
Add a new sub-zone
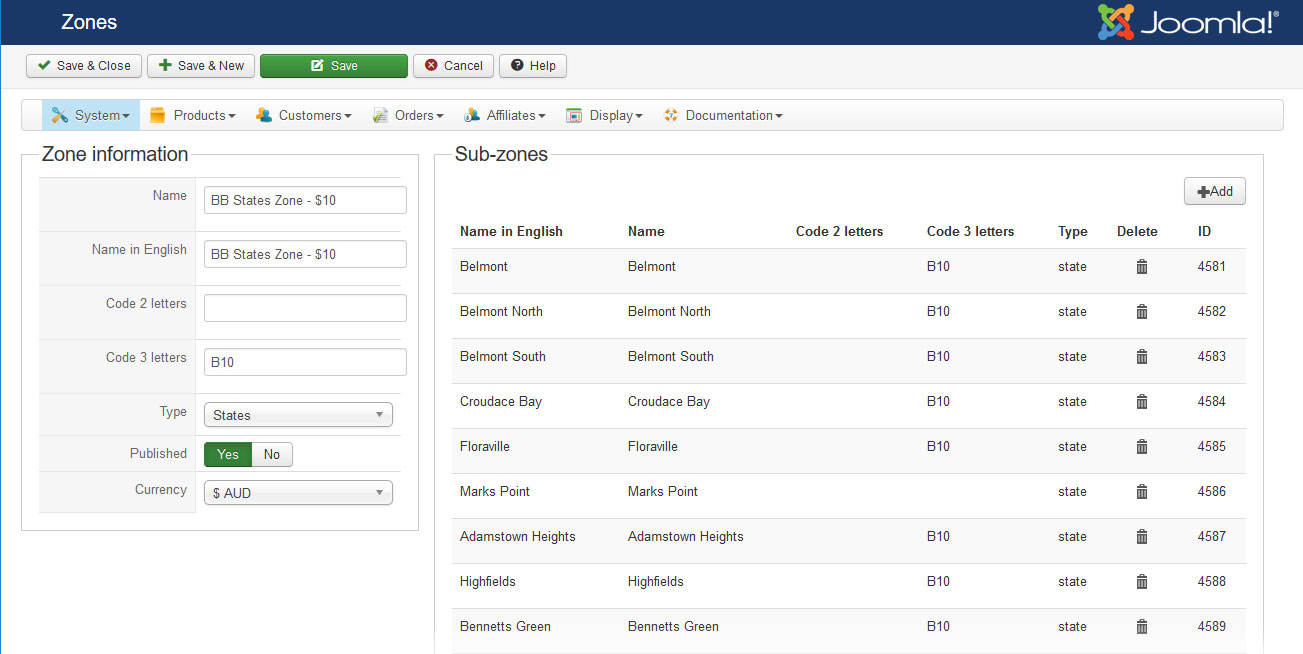point(1214,192)
